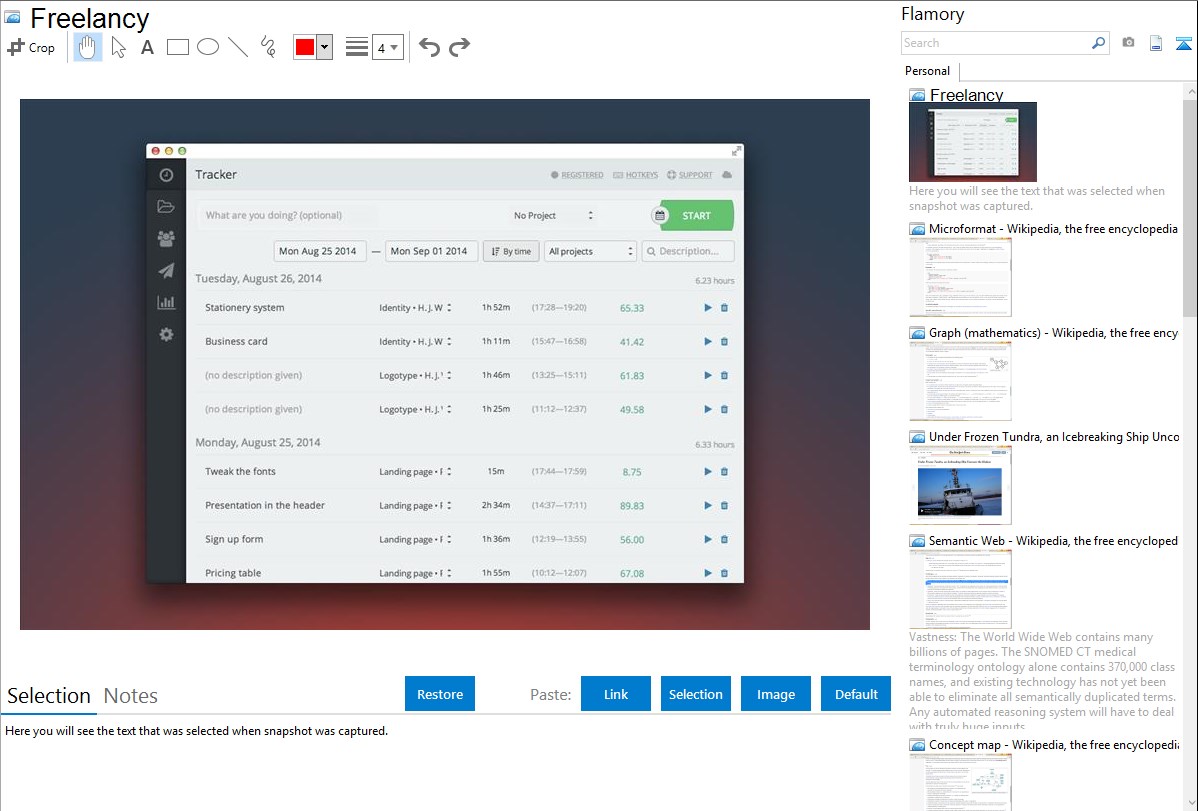The width and height of the screenshot is (1198, 811).
Task: Open the line width dropdown showing 4
Action: coord(387,47)
